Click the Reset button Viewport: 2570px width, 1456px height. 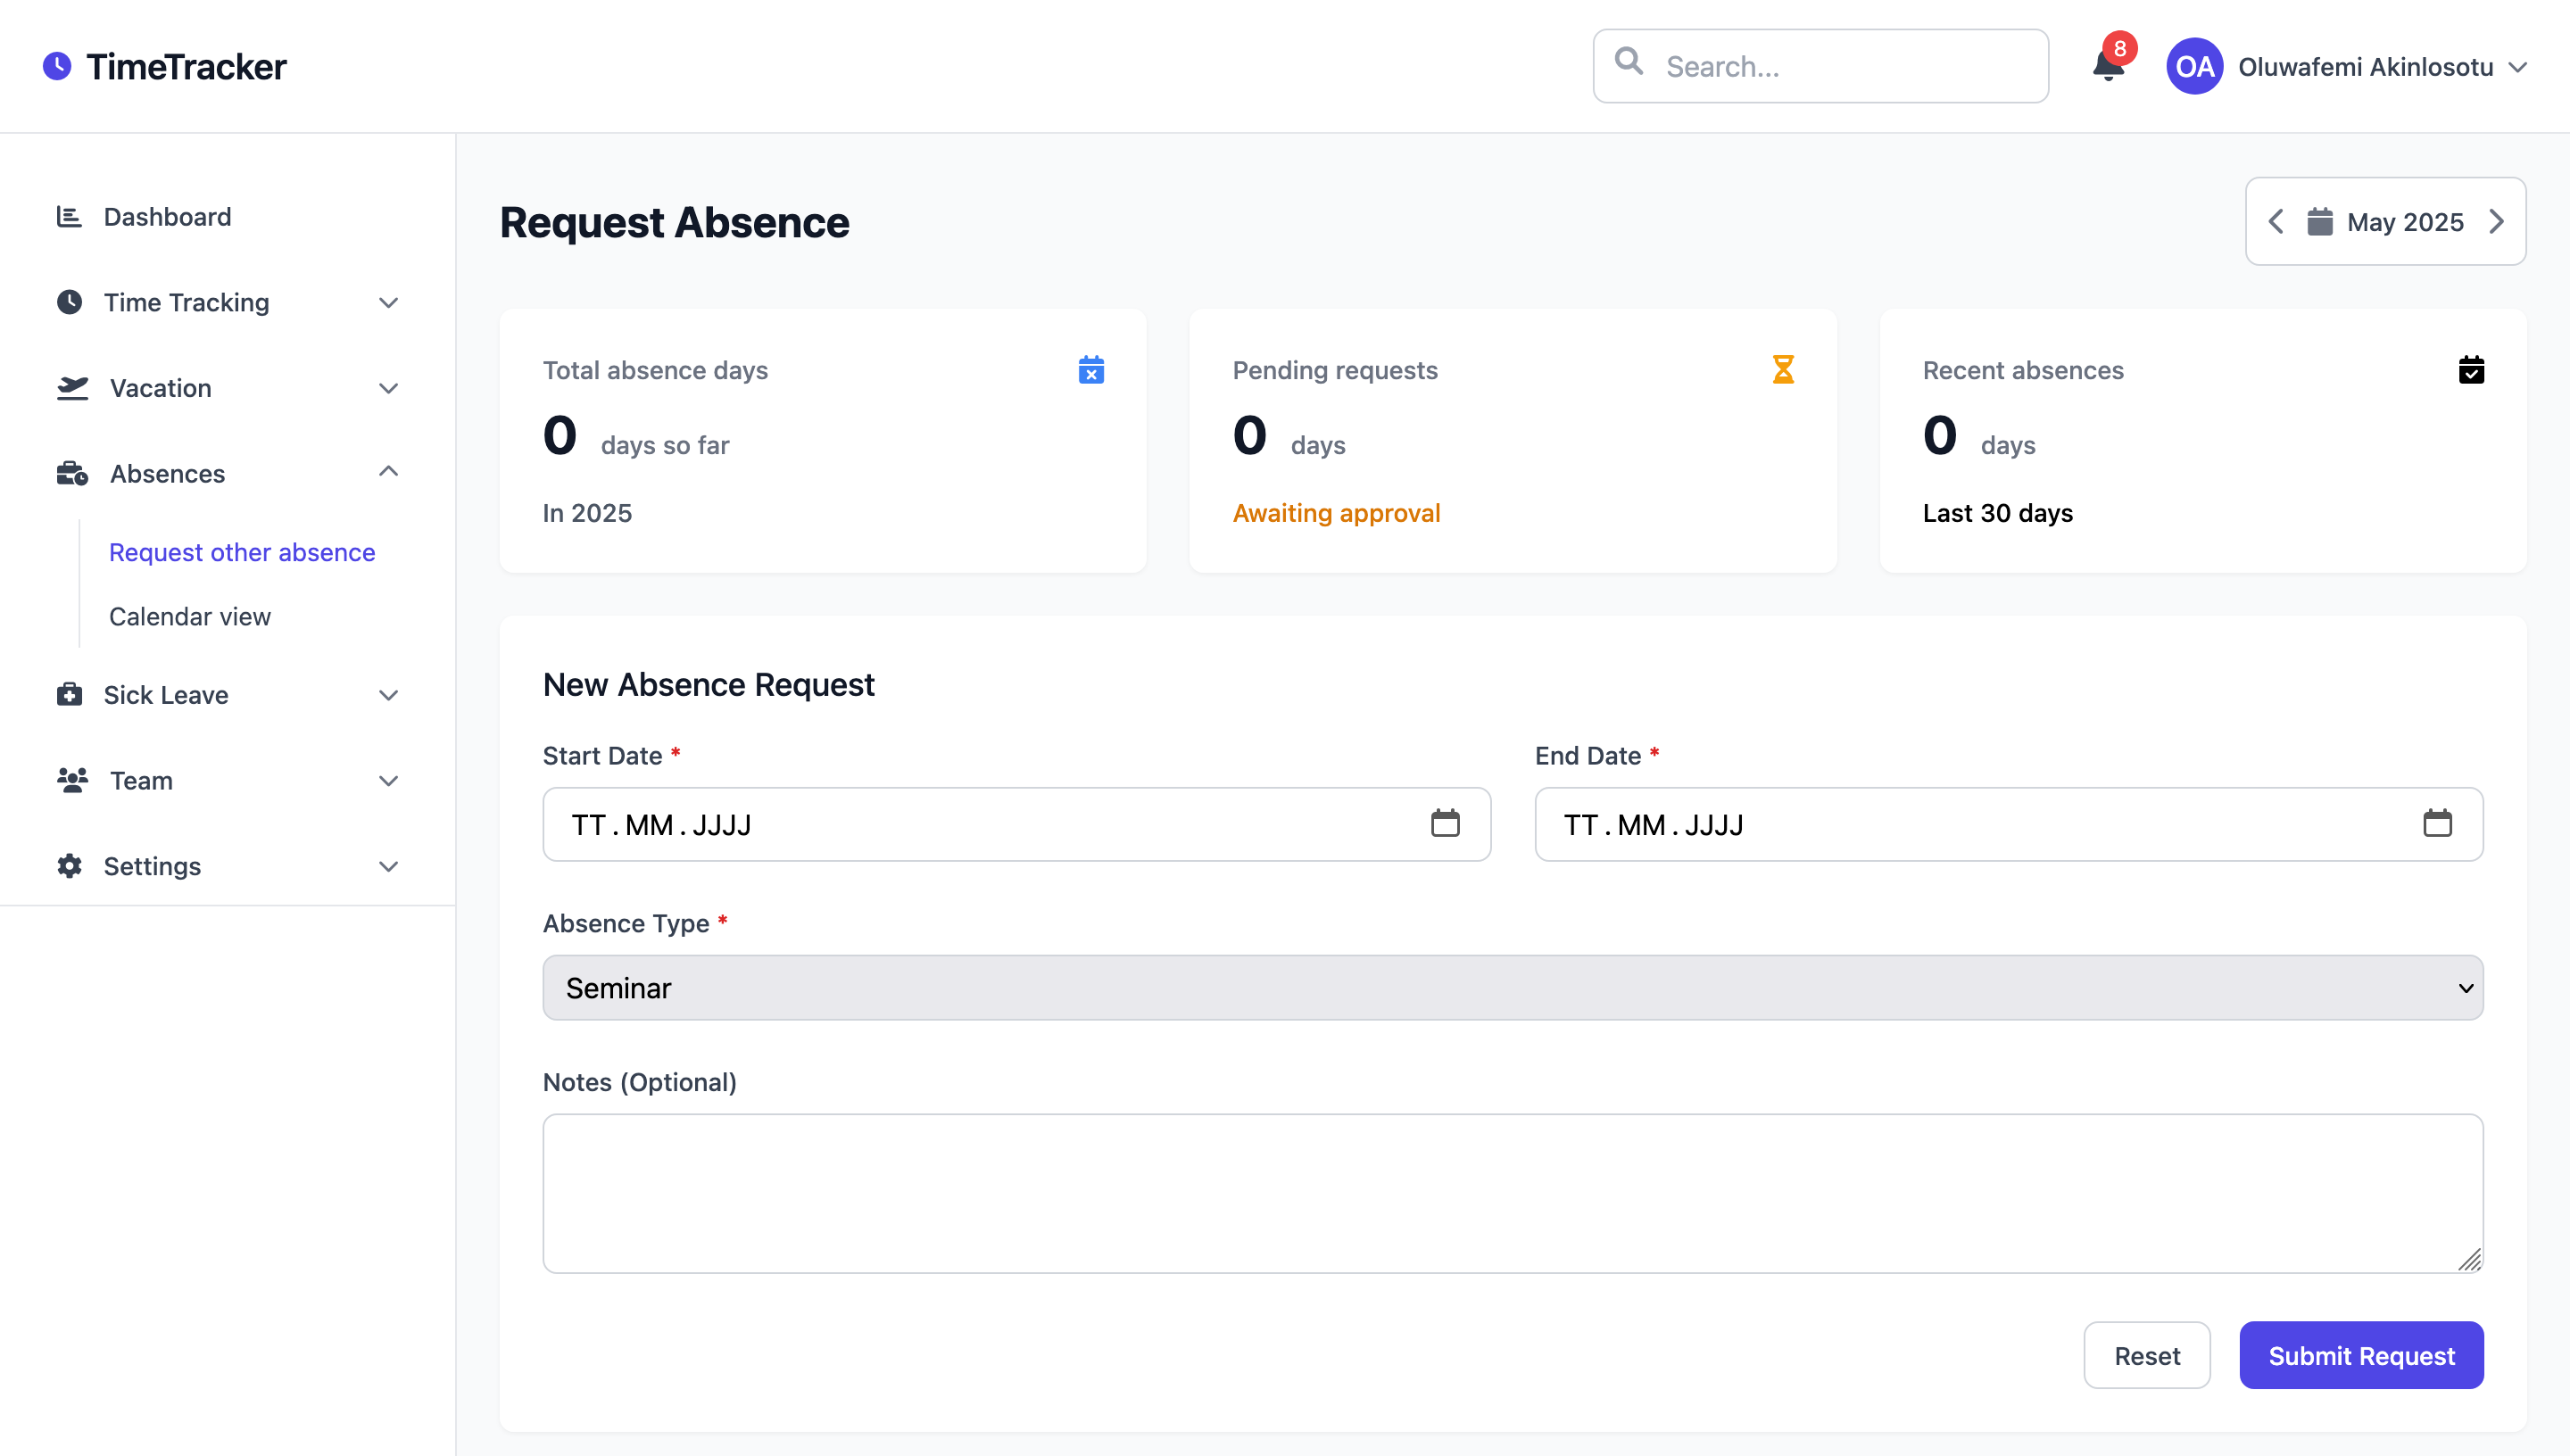click(x=2146, y=1355)
